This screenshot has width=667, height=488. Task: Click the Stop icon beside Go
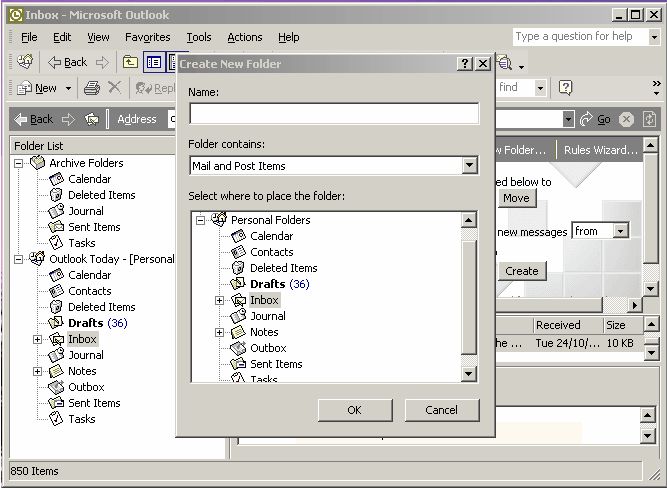(626, 120)
